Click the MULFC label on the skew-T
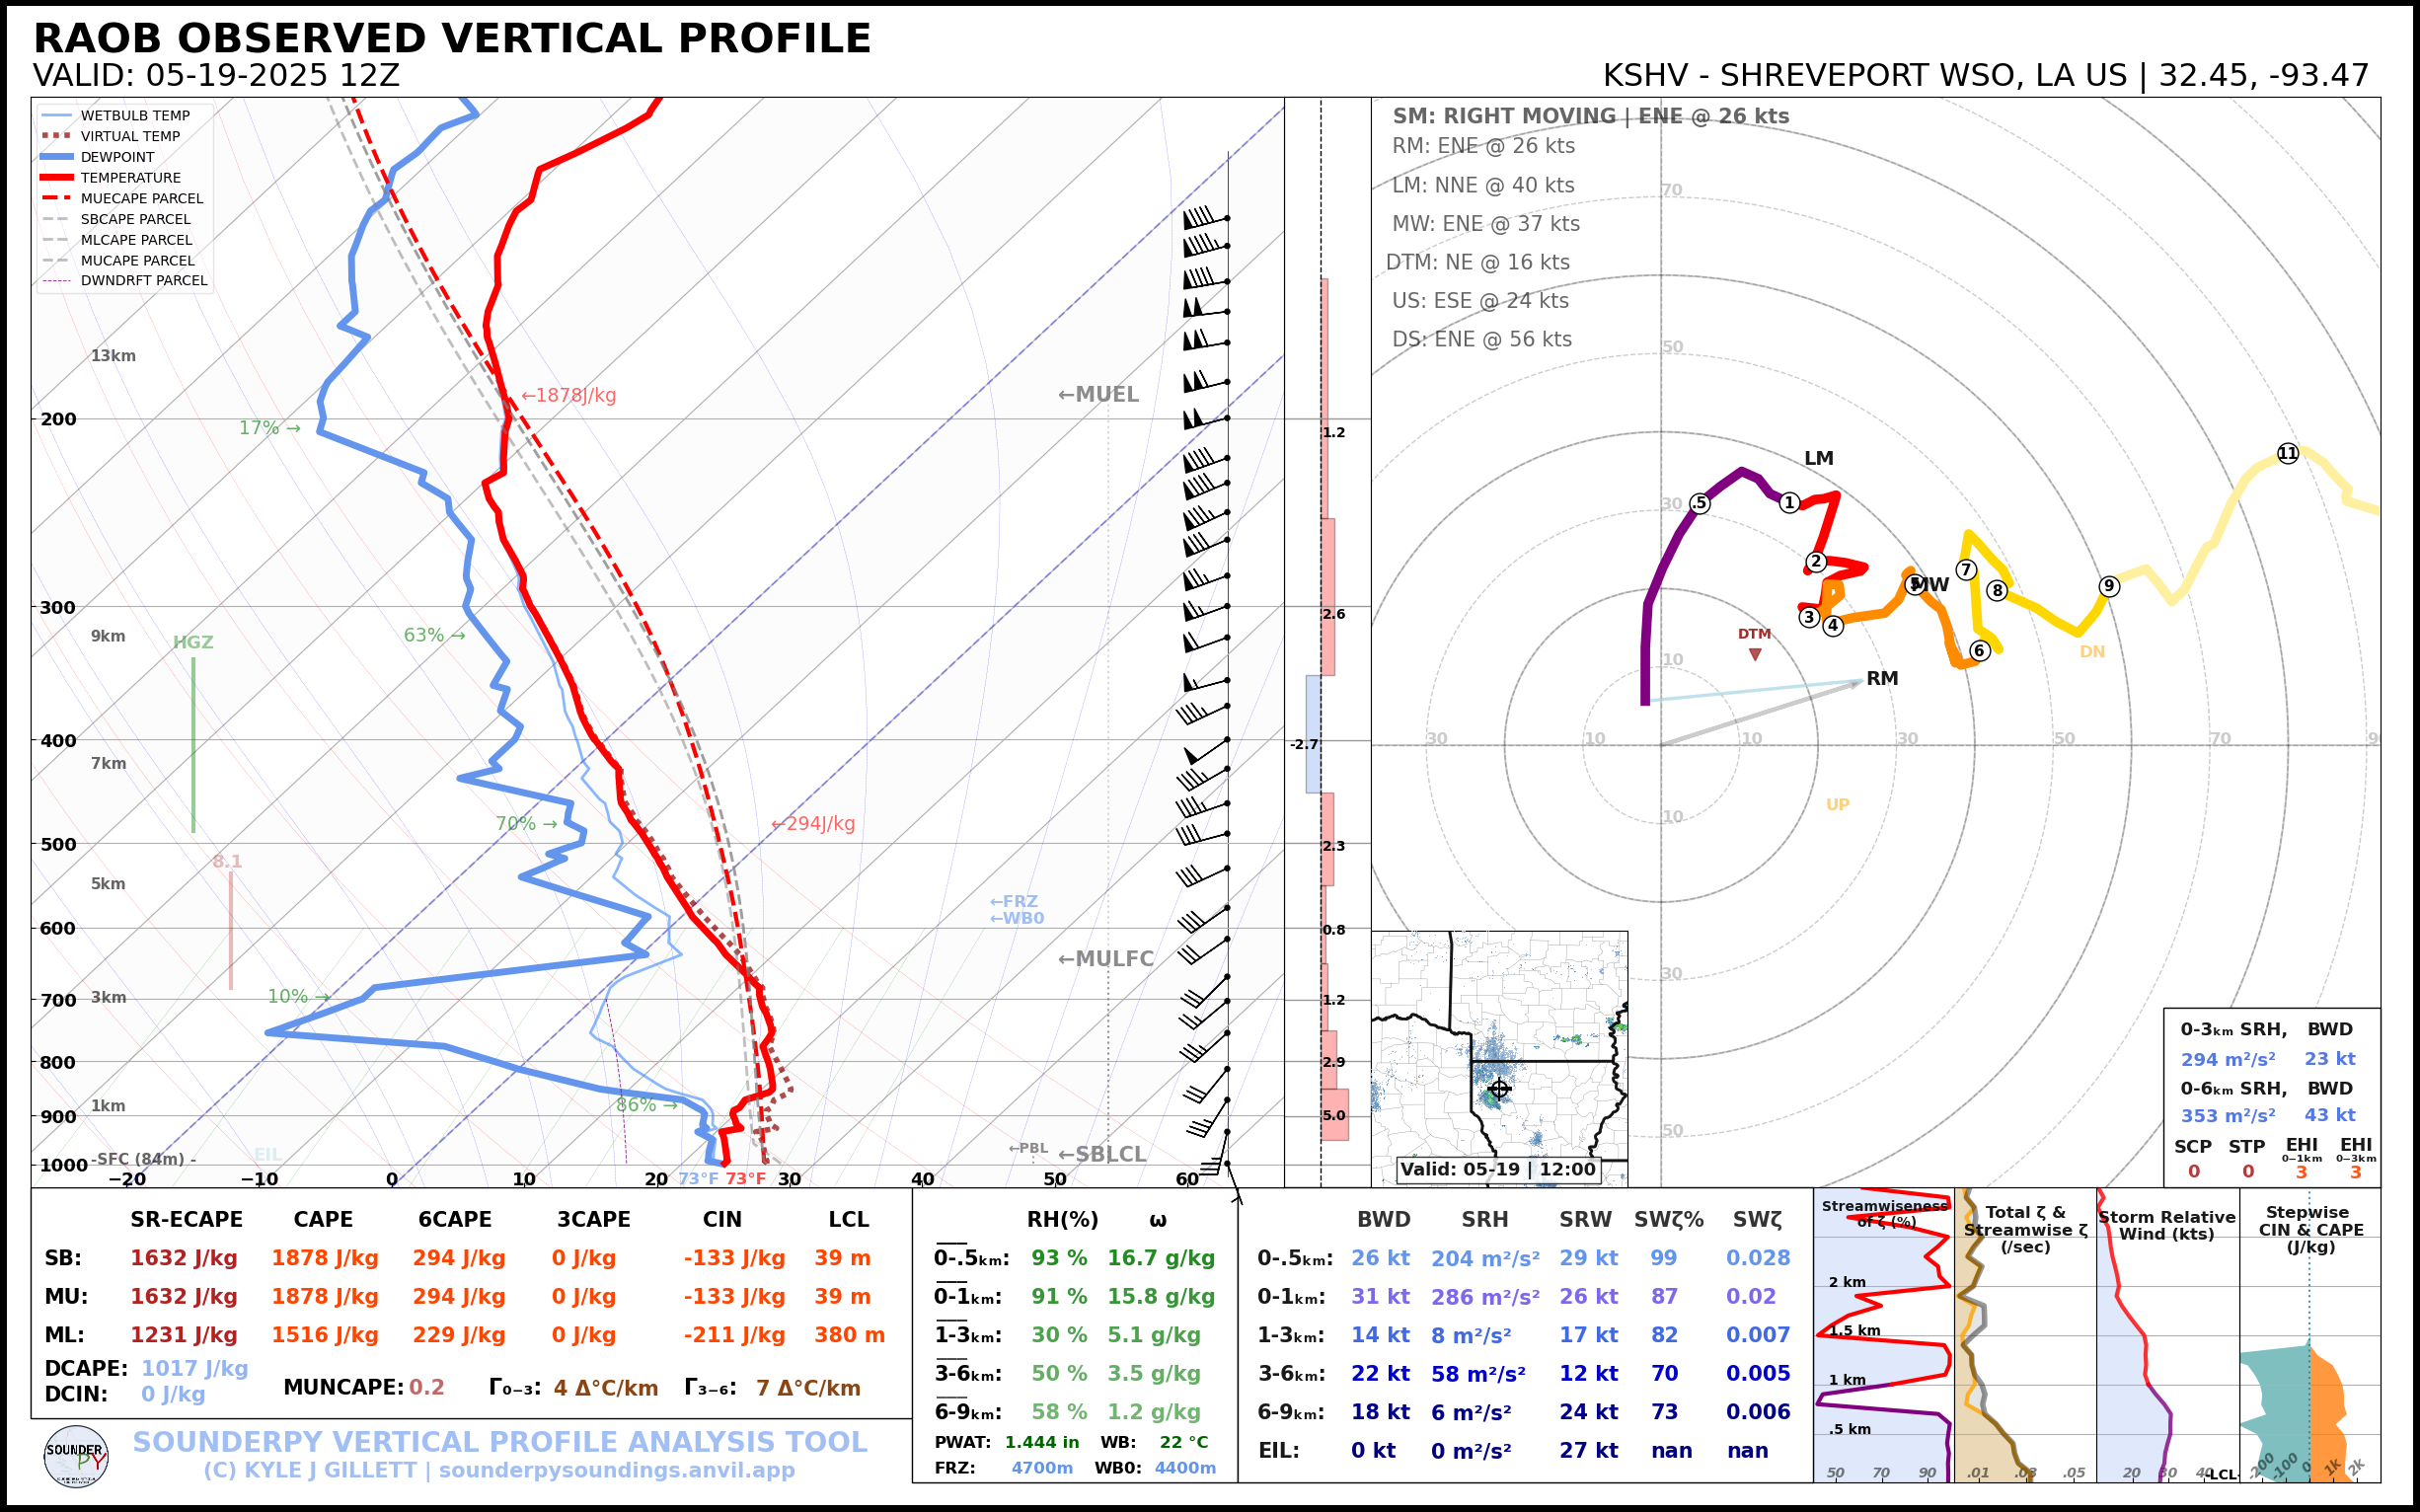2420x1512 pixels. click(x=1106, y=958)
